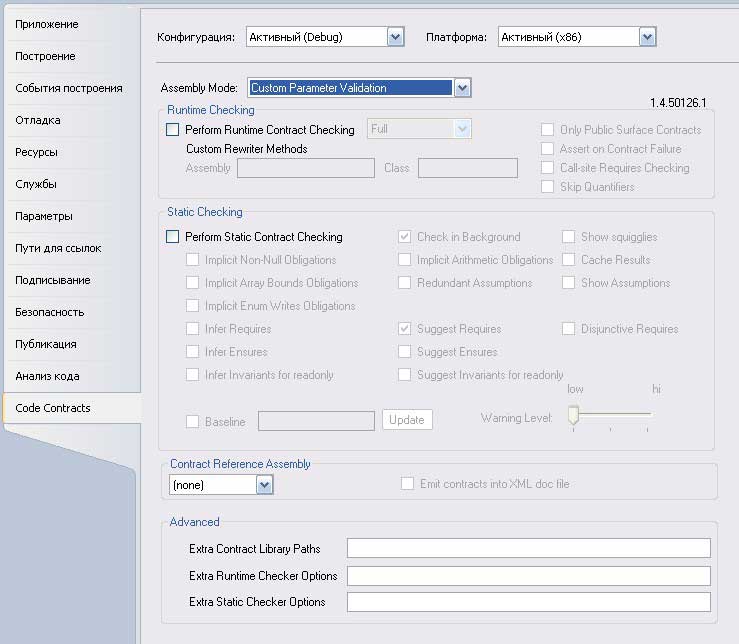This screenshot has width=739, height=644.
Task: Check Infer Invariants for readonly
Action: pyautogui.click(x=192, y=375)
